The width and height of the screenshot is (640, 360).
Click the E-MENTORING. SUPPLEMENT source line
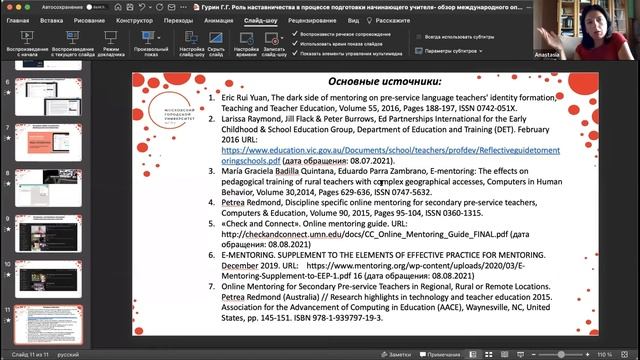click(383, 255)
